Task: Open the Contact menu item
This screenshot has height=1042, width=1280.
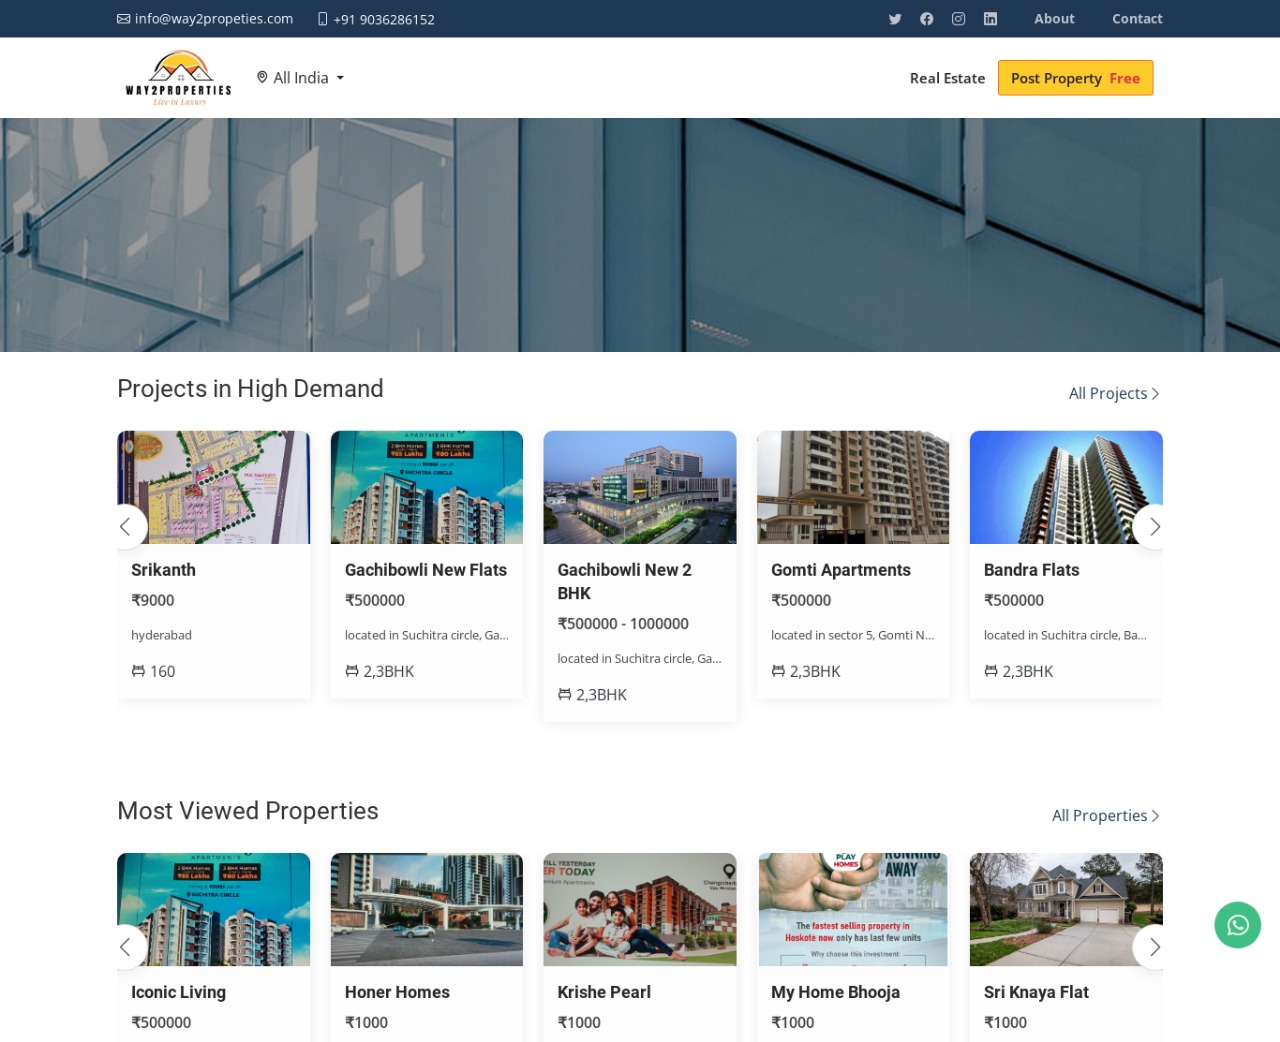Action: [1137, 19]
